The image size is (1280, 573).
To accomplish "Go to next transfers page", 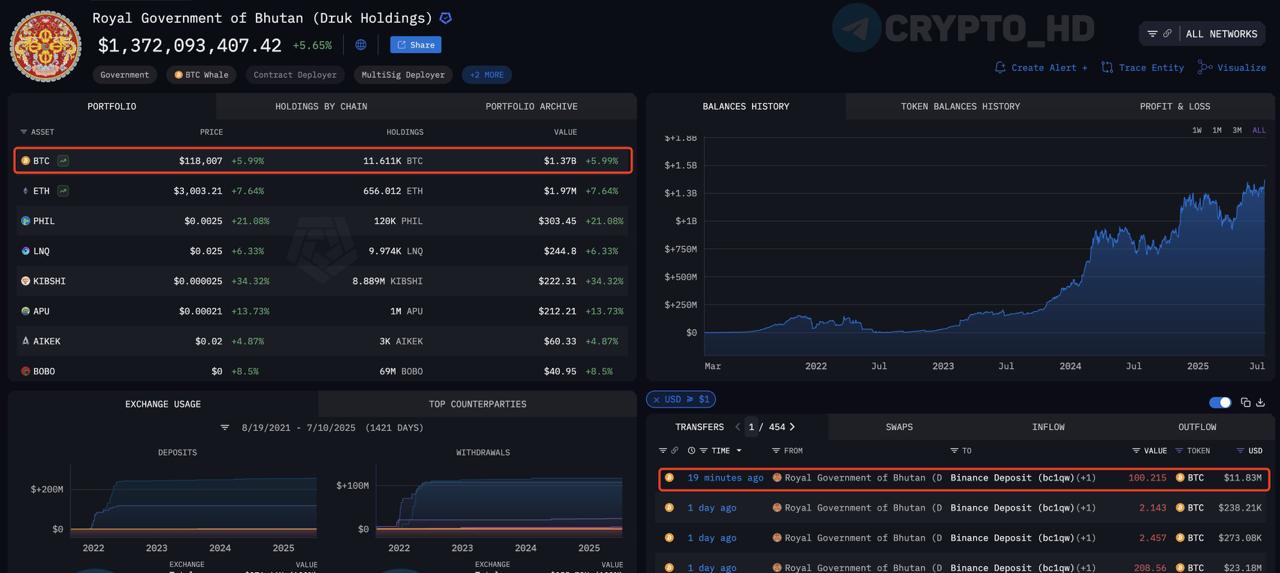I will pos(792,427).
